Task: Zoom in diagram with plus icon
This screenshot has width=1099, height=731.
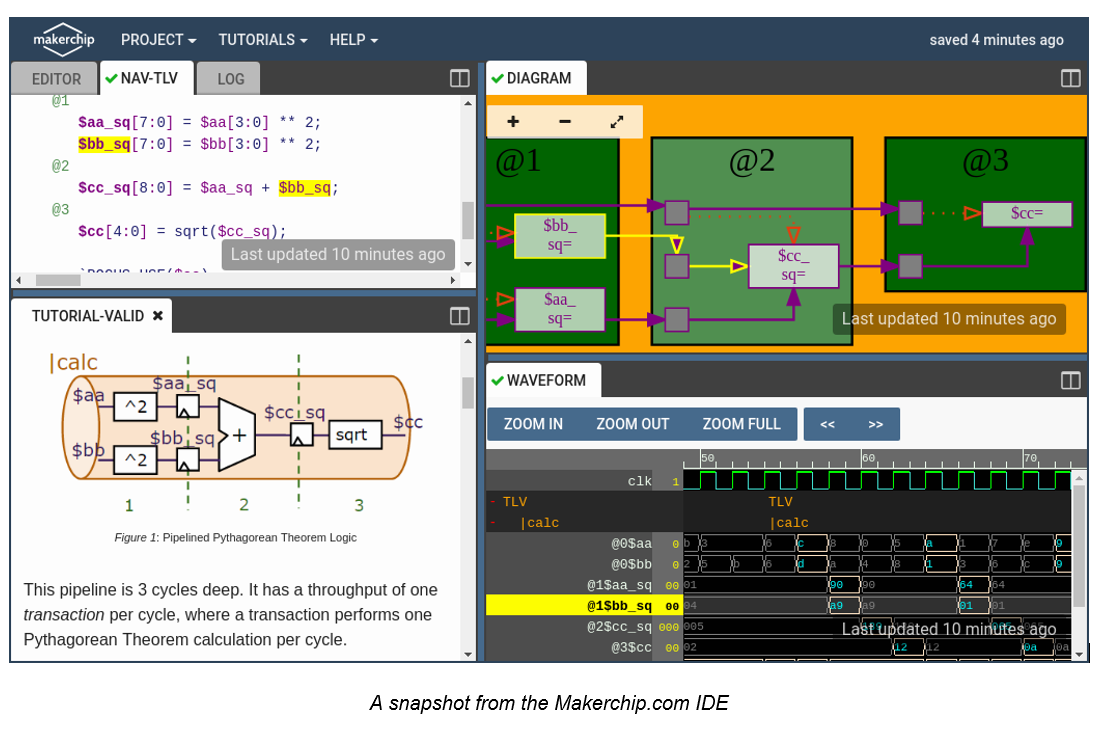Action: coord(513,122)
